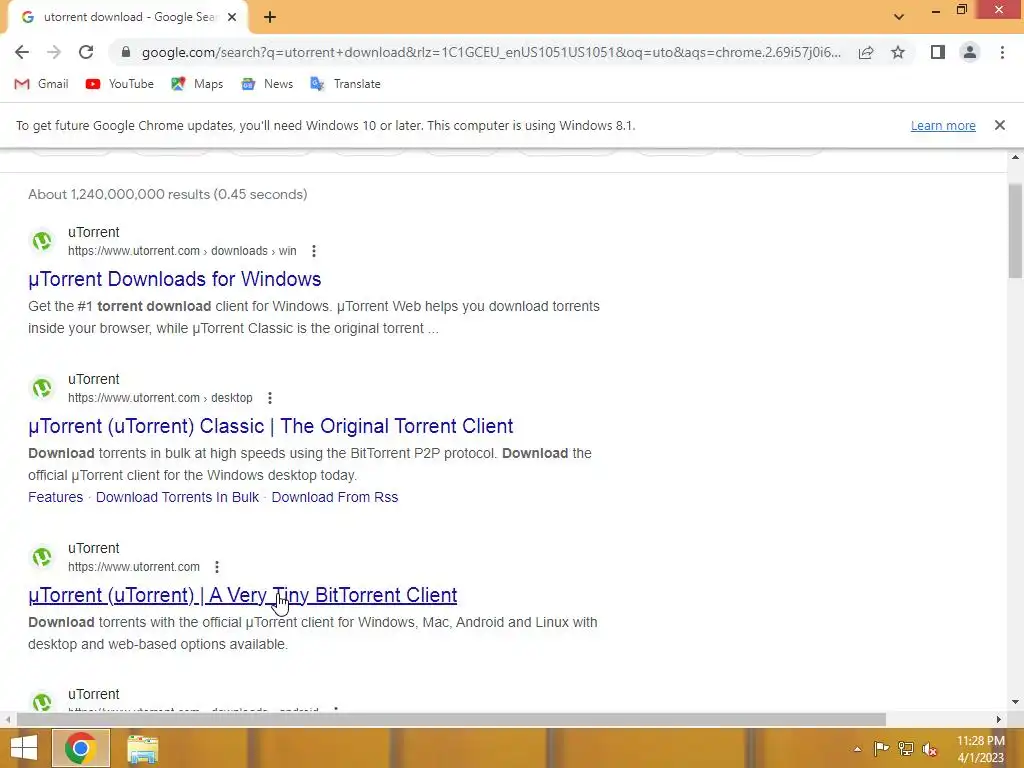Dismiss the Chrome update notification bar

pos(999,125)
